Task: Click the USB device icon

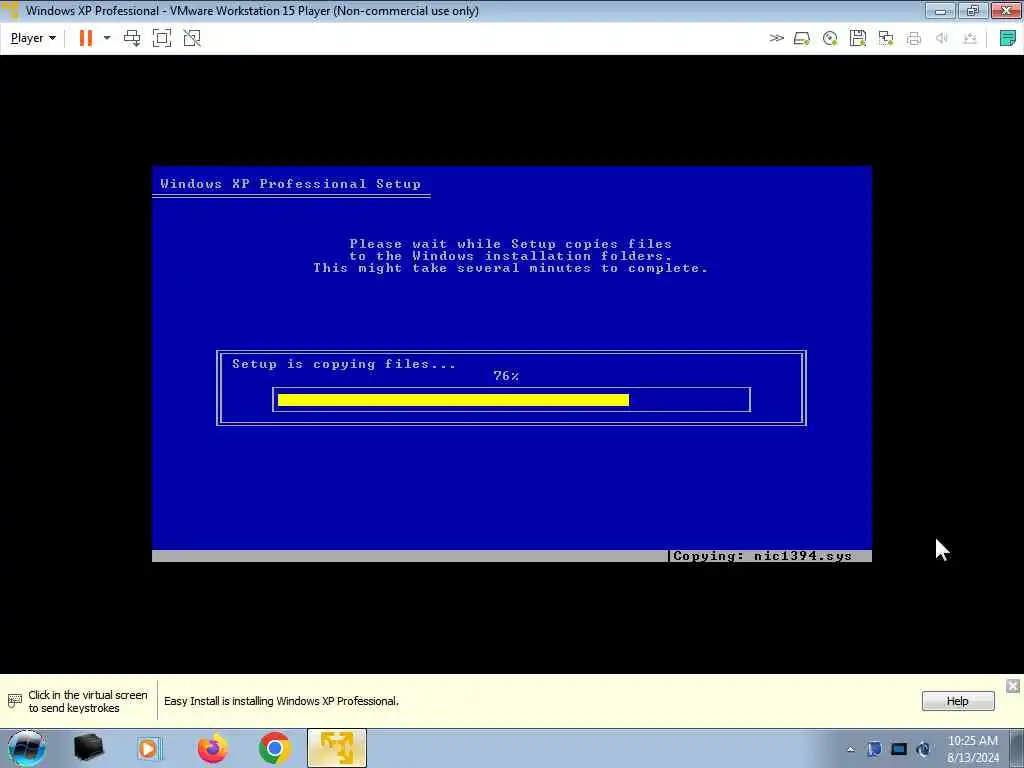Action: click(970, 38)
